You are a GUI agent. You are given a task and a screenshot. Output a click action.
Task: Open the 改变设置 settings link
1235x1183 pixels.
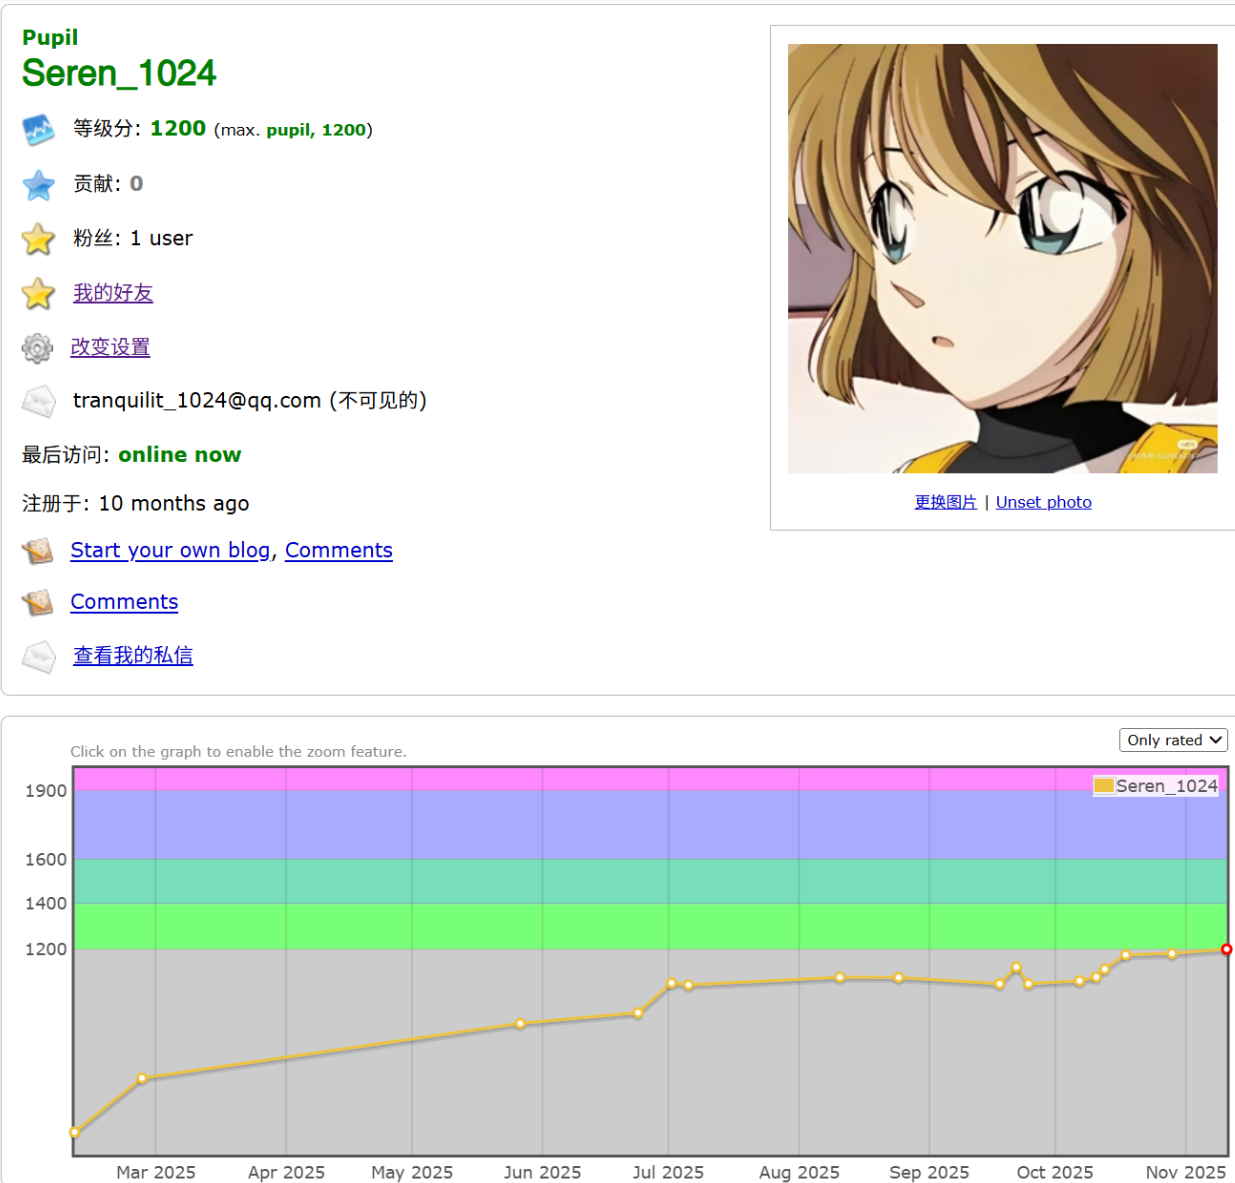110,347
